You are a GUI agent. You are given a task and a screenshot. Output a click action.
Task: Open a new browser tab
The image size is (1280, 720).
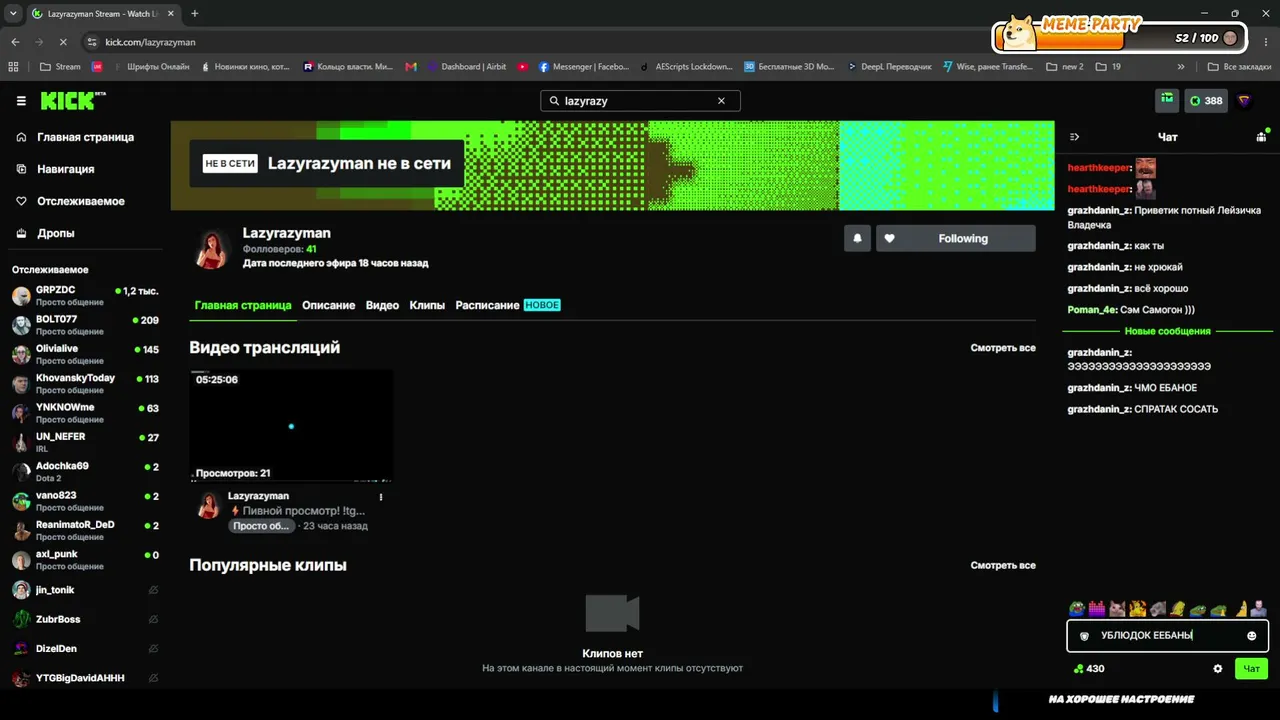(195, 14)
